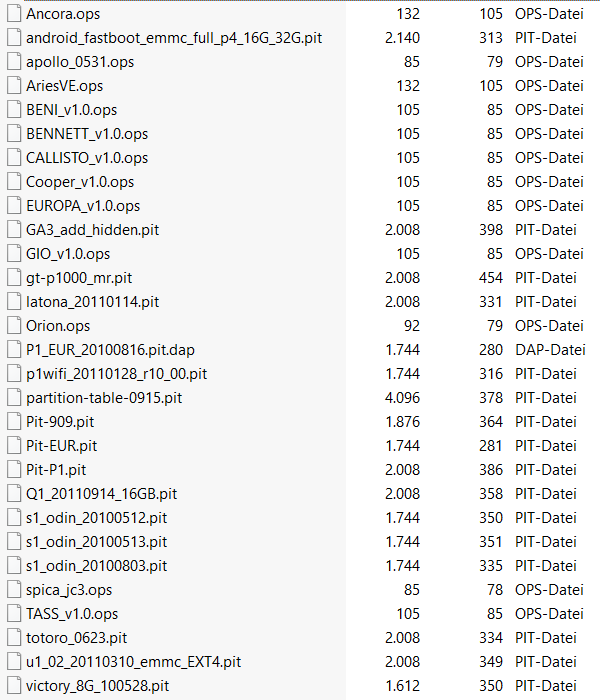Click the file icon next to victory_8G_100528.pit

click(x=13, y=686)
